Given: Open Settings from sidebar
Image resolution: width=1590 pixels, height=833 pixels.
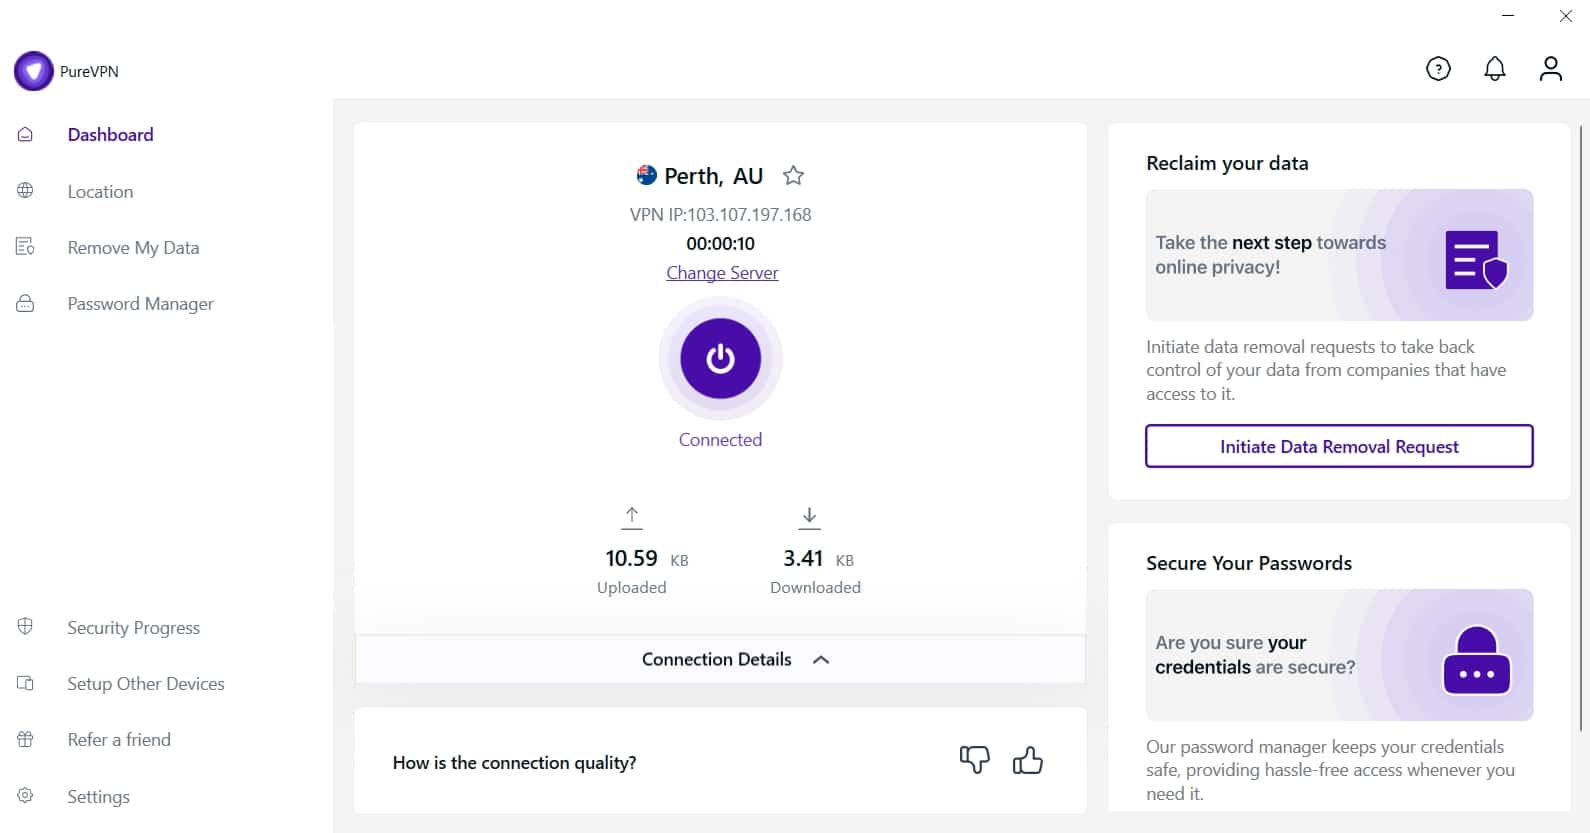Looking at the screenshot, I should coord(98,797).
